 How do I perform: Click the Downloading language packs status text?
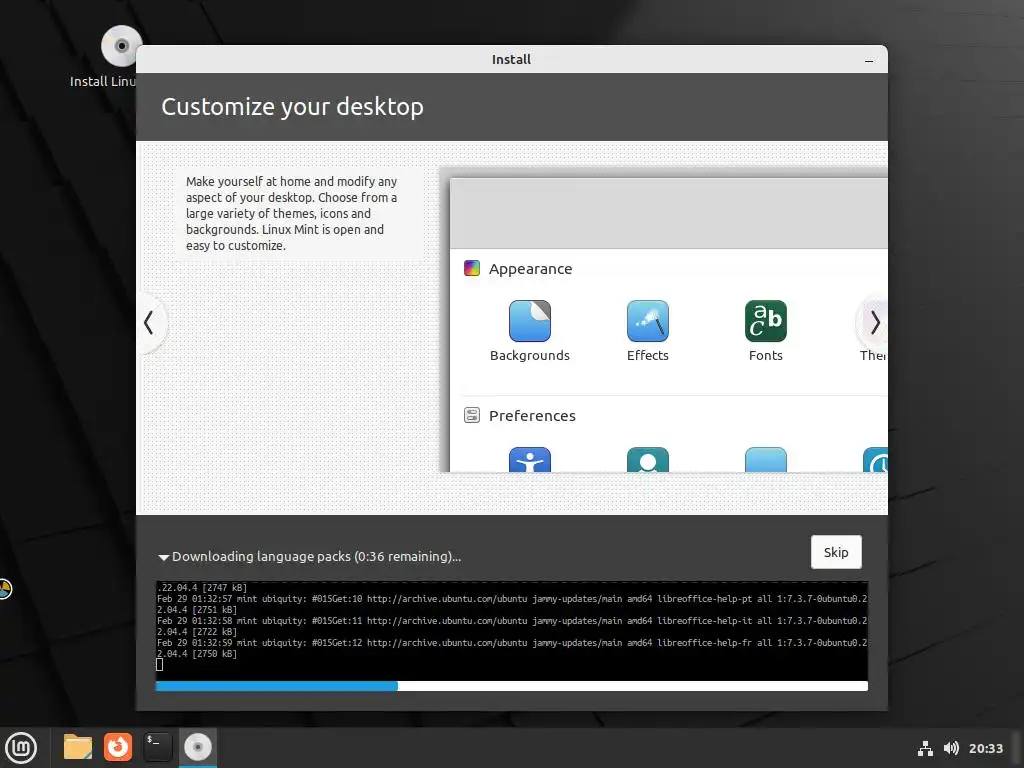coord(316,556)
